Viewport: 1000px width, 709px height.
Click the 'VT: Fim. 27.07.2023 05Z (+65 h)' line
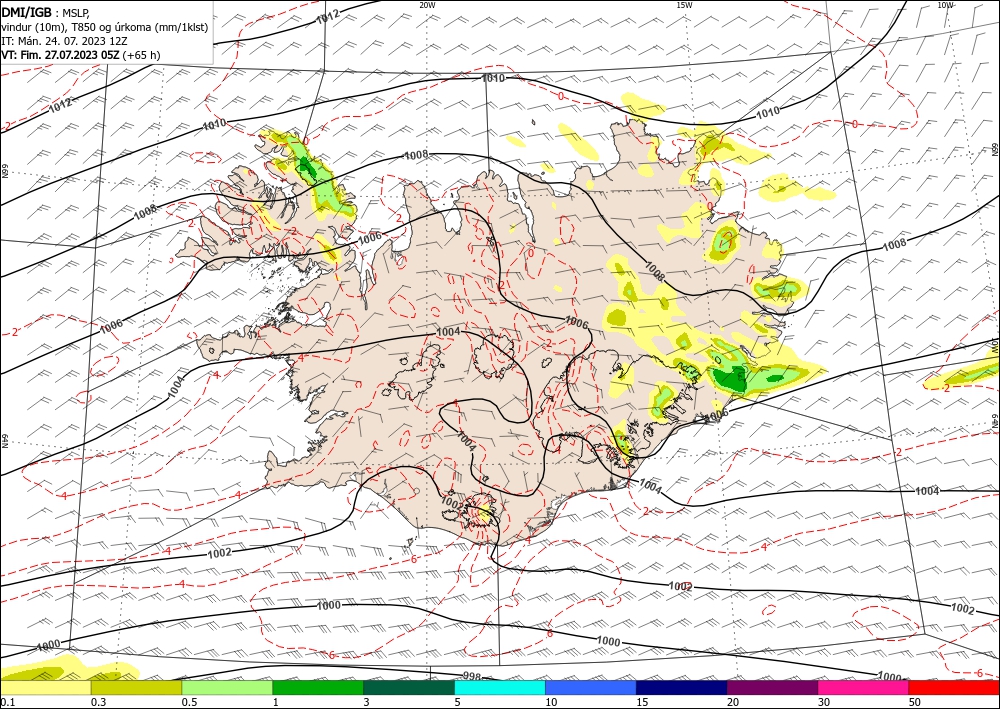tap(81, 55)
